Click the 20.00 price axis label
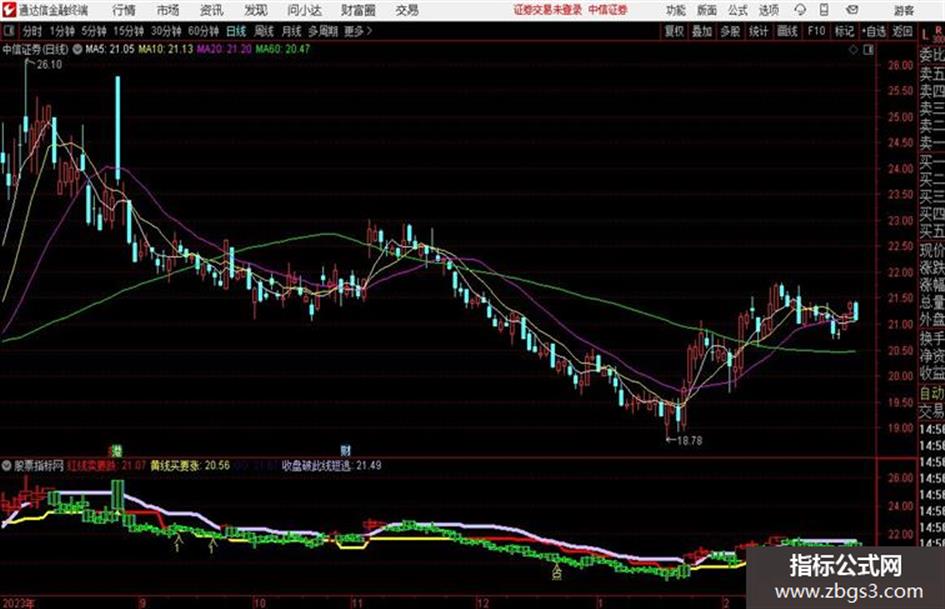This screenshot has width=945, height=609. (900, 376)
